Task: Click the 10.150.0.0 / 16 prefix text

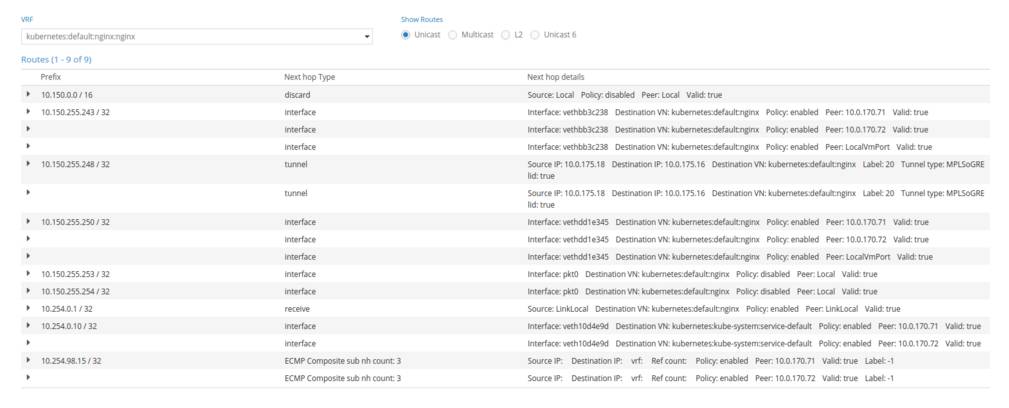Action: (67, 95)
